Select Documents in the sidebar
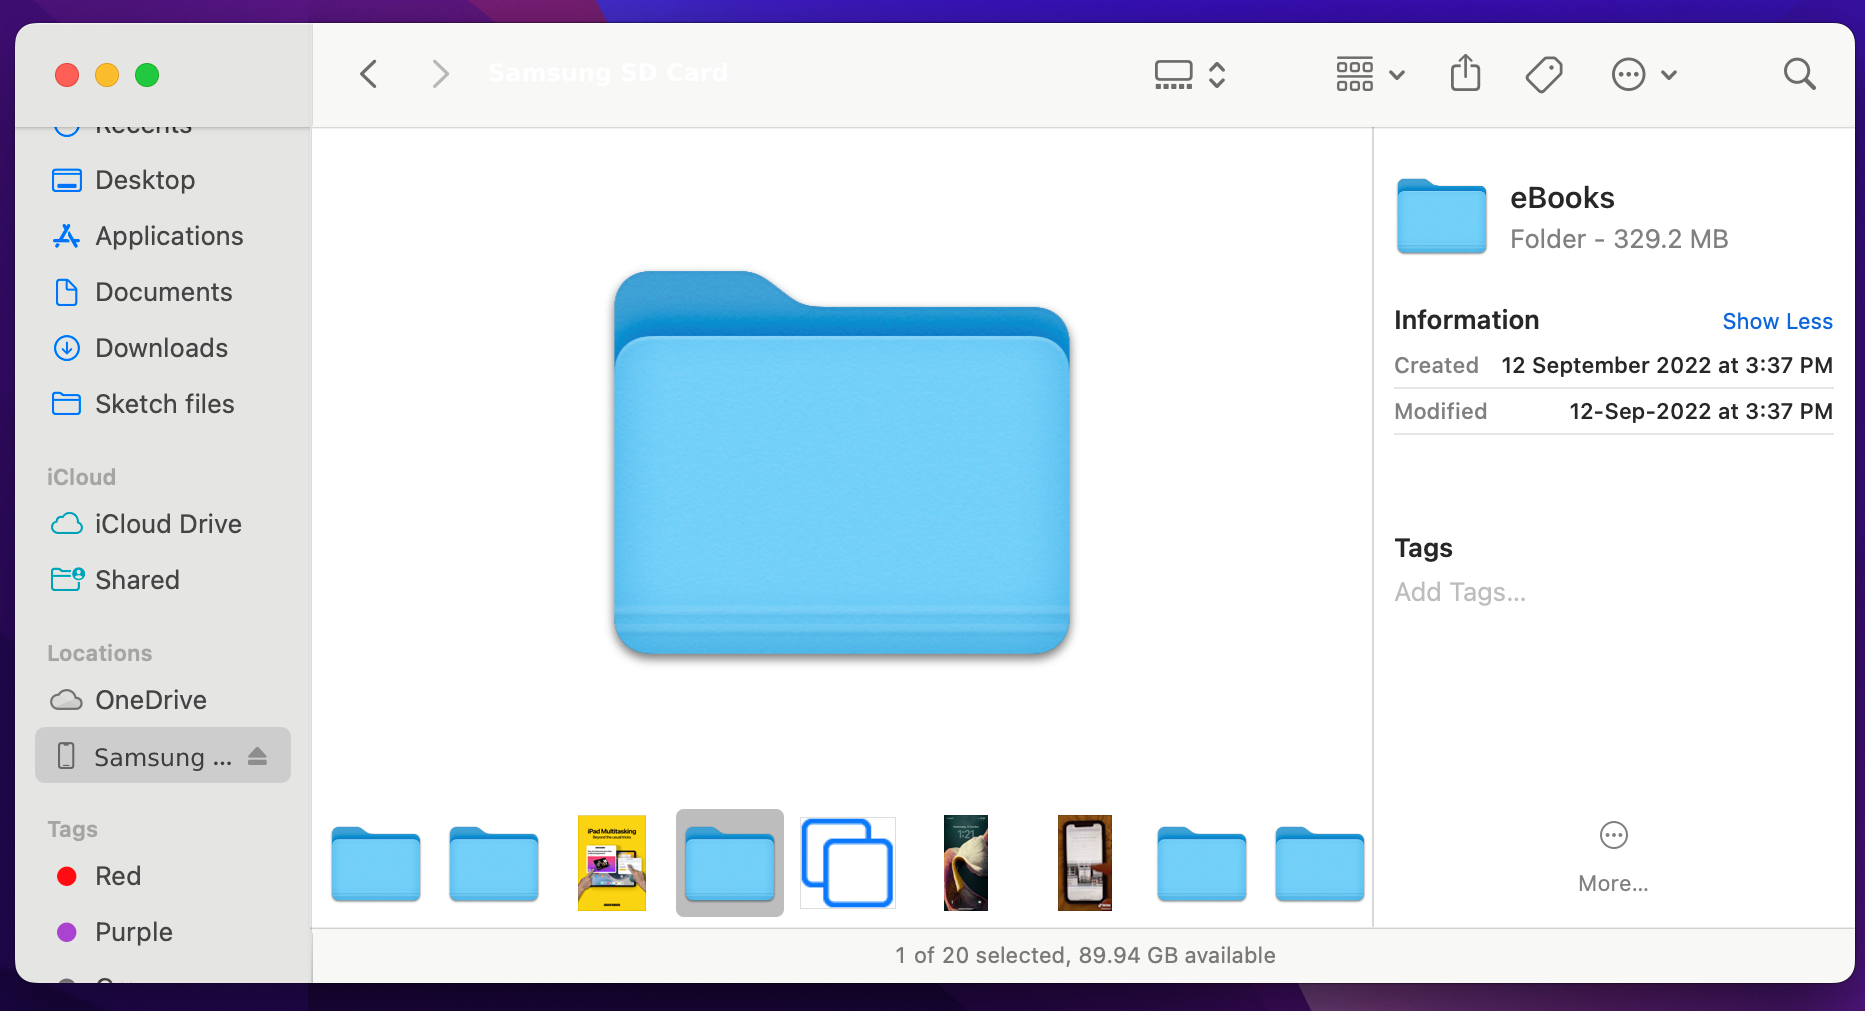 (163, 292)
